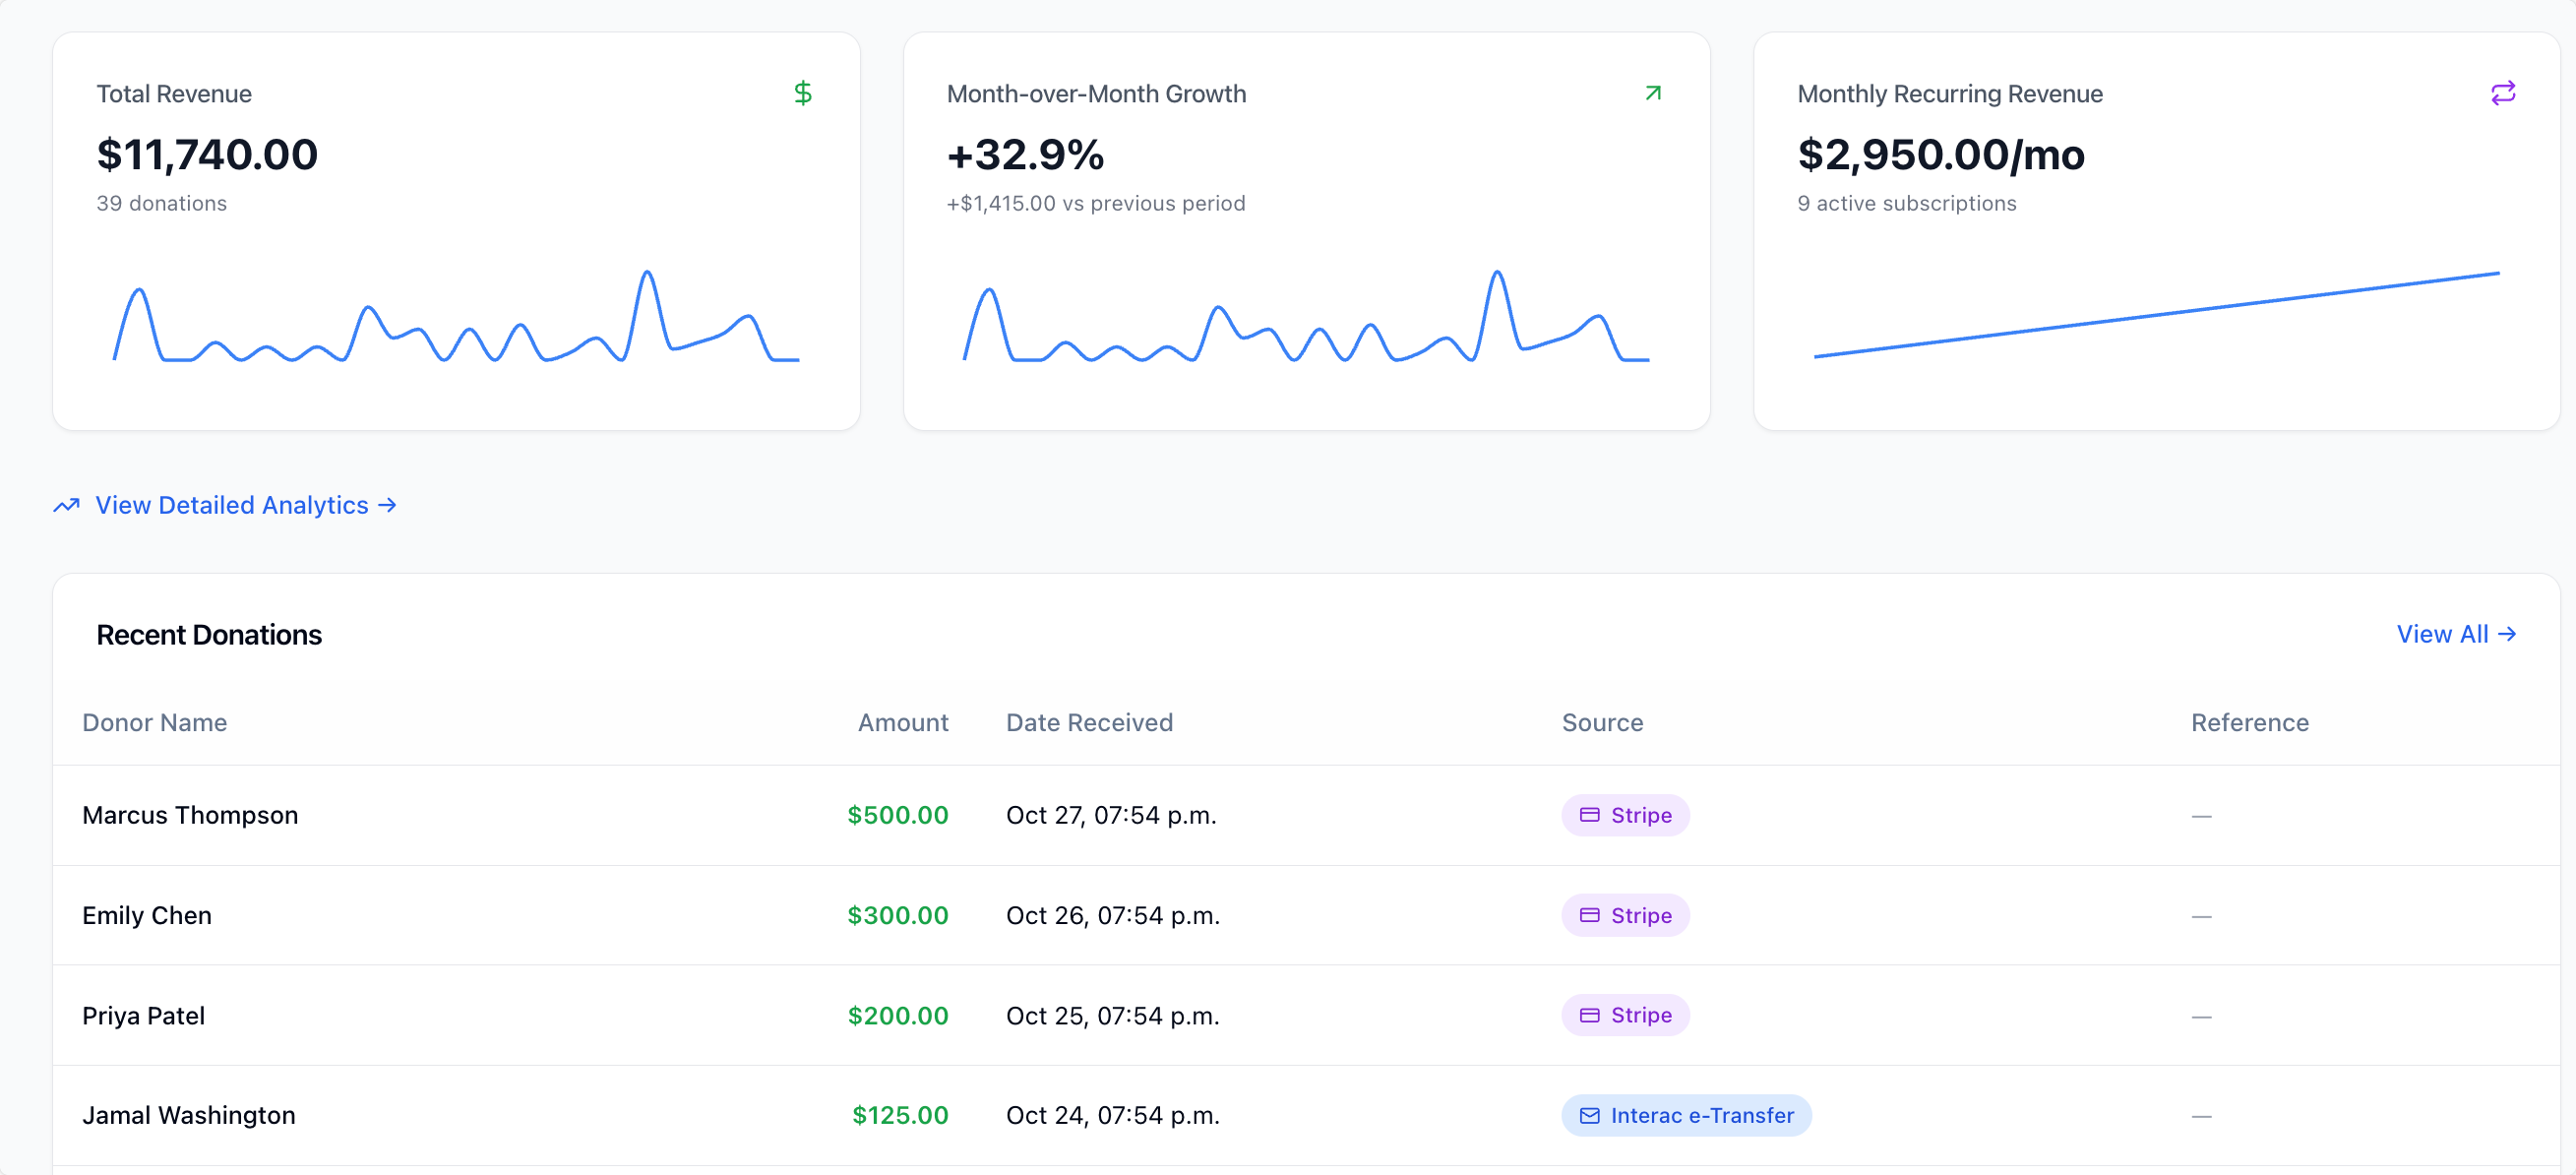The image size is (2576, 1175).
Task: Select Marcus Thompson's donor name
Action: pyautogui.click(x=190, y=815)
